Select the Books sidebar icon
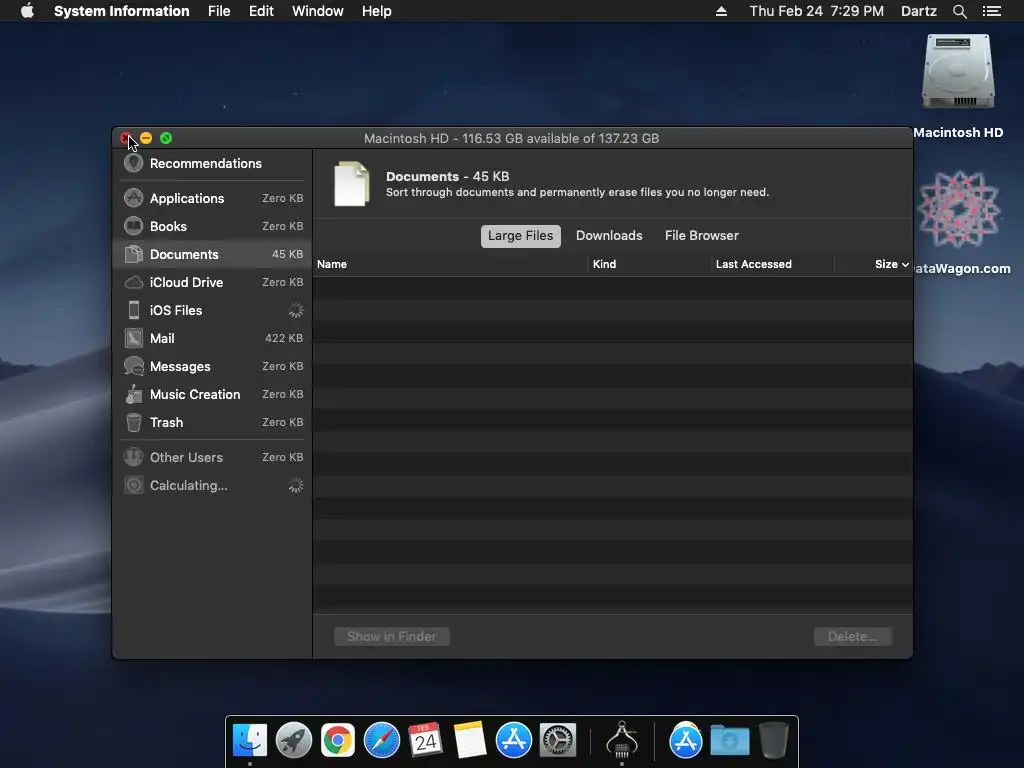Viewport: 1024px width, 768px height. [x=133, y=226]
